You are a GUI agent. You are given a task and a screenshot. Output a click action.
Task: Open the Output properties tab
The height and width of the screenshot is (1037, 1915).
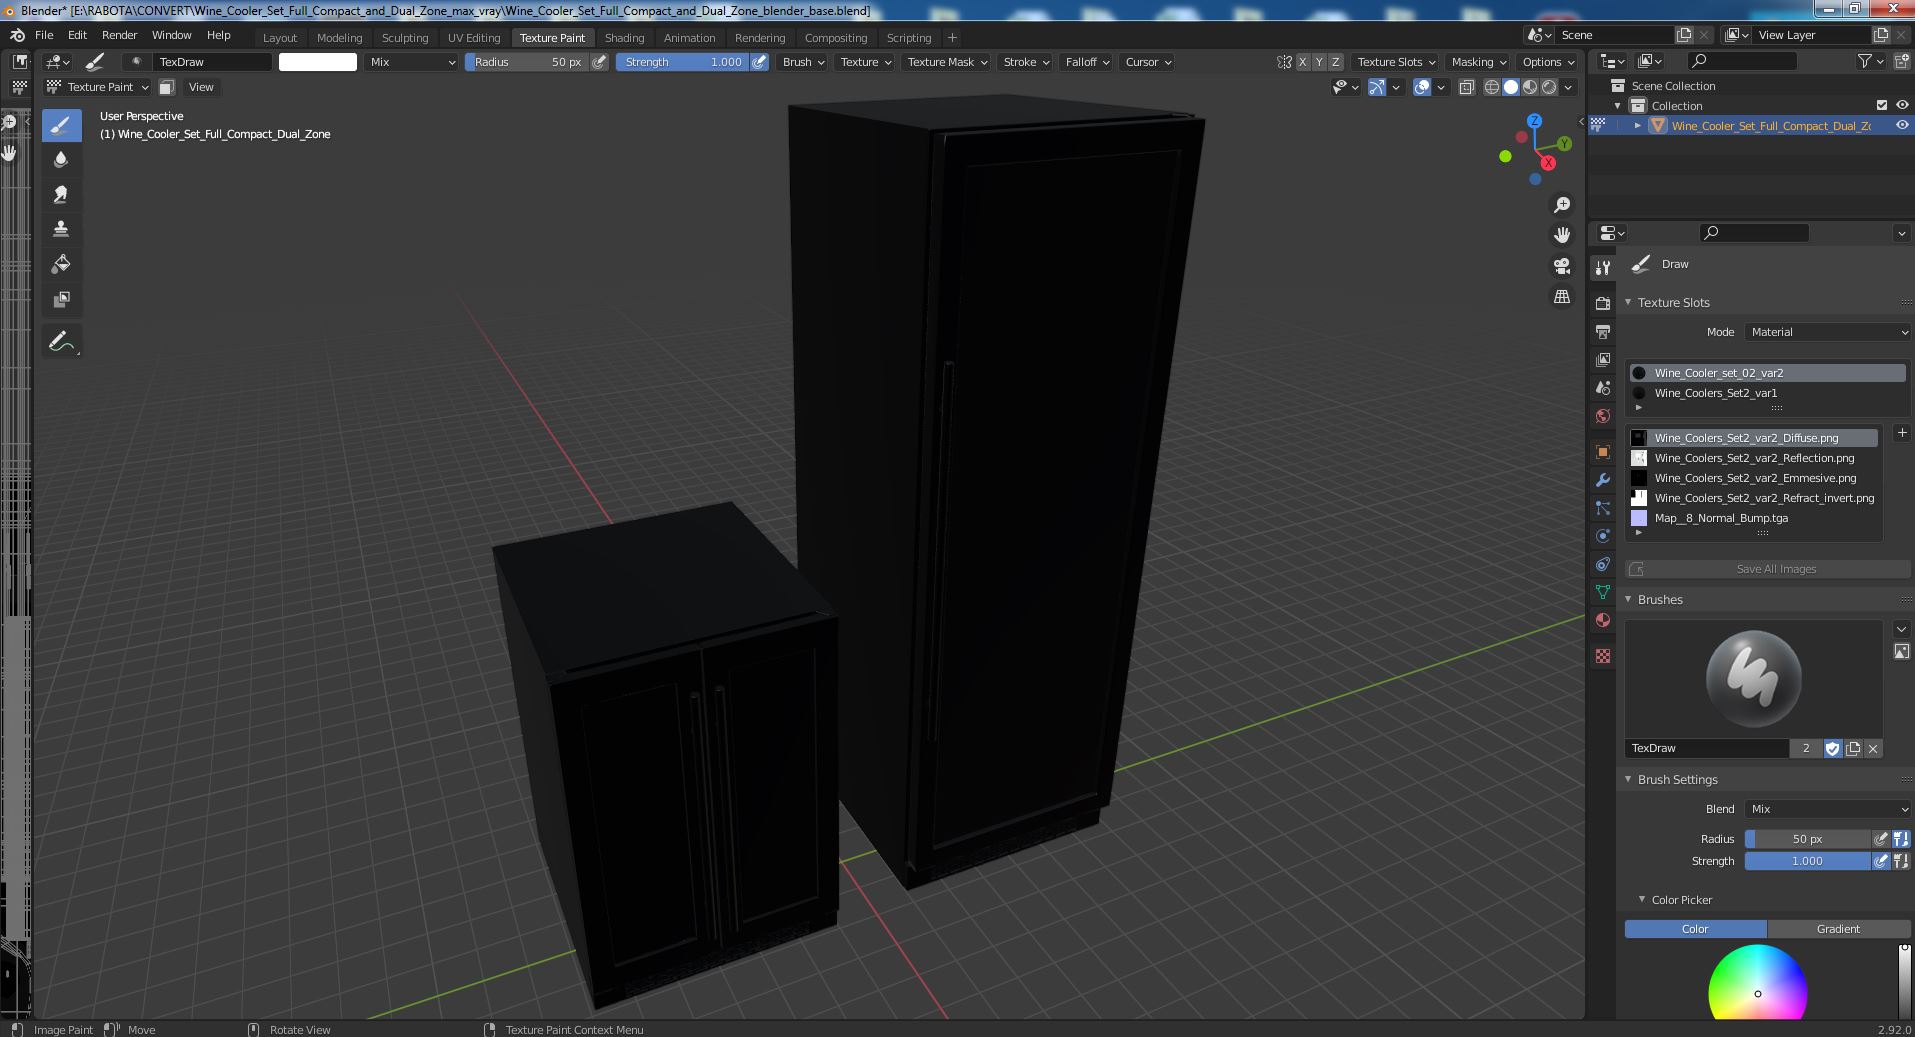pos(1603,331)
